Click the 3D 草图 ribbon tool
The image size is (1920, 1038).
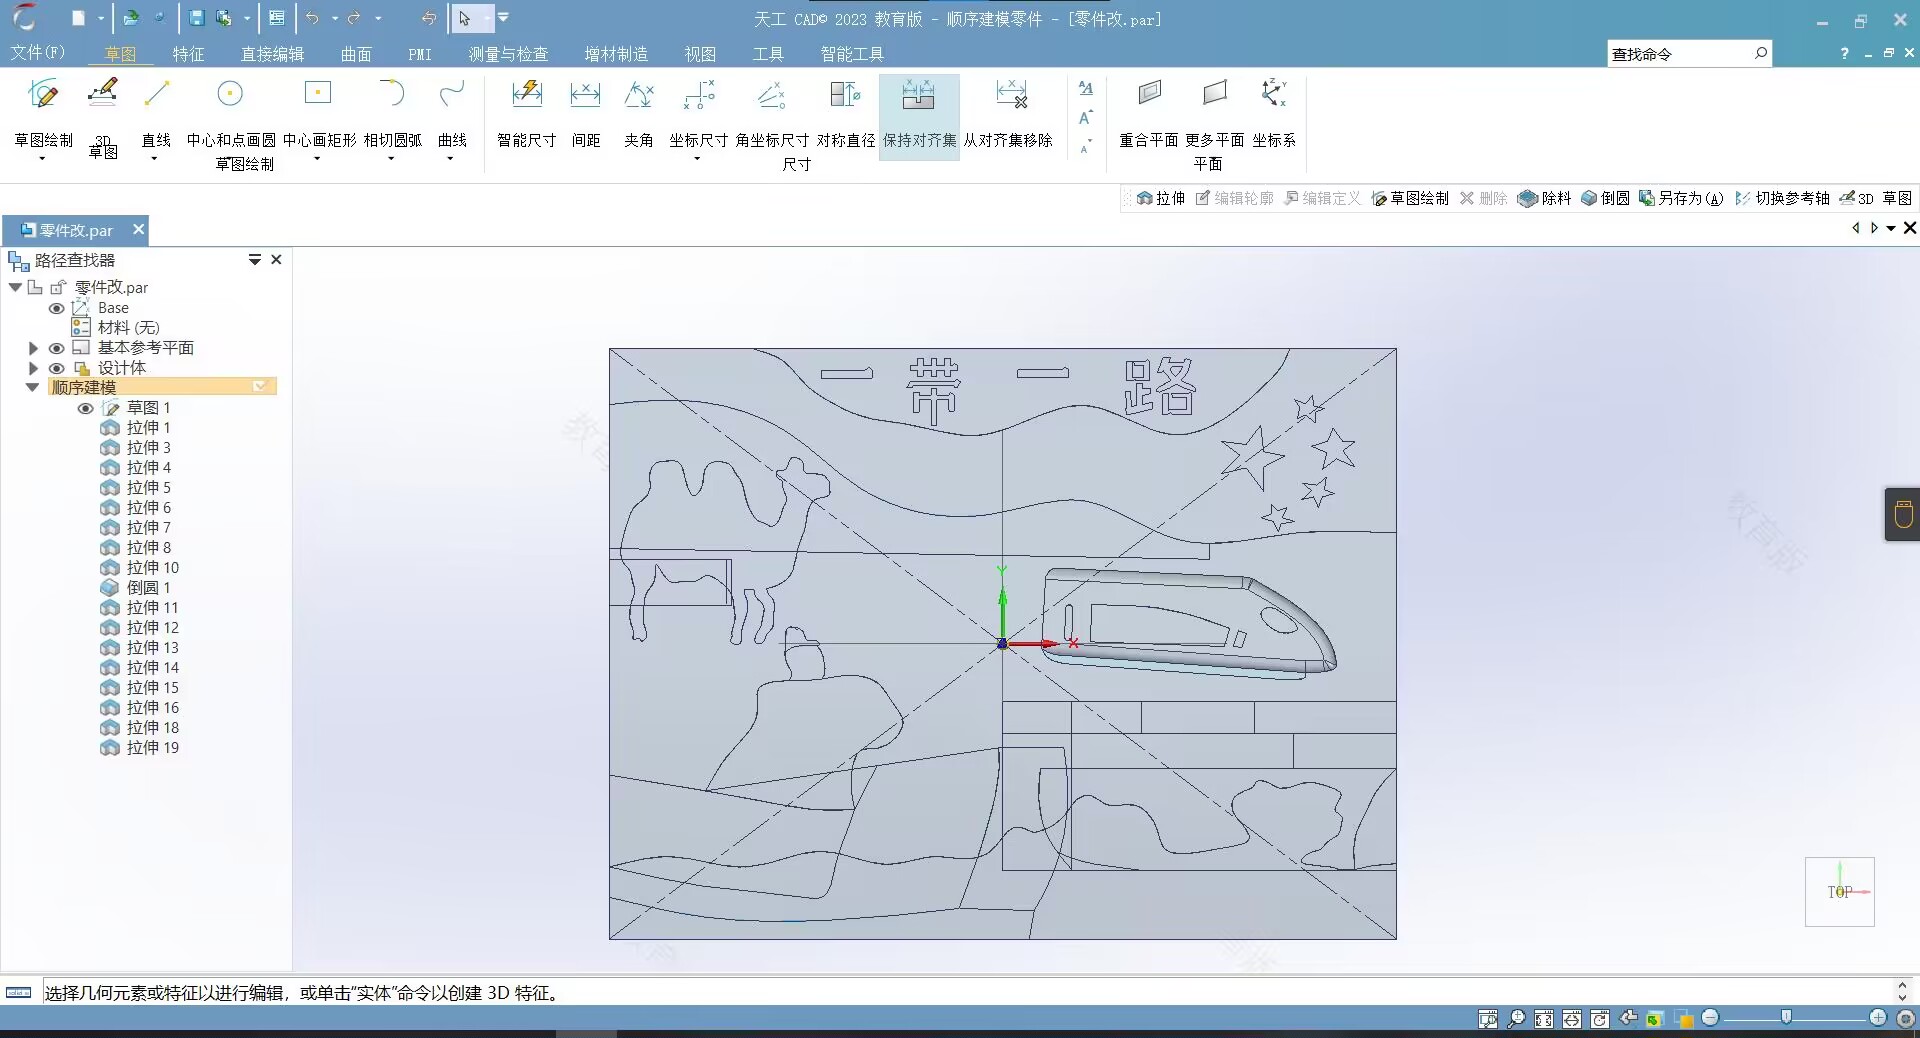click(x=103, y=117)
